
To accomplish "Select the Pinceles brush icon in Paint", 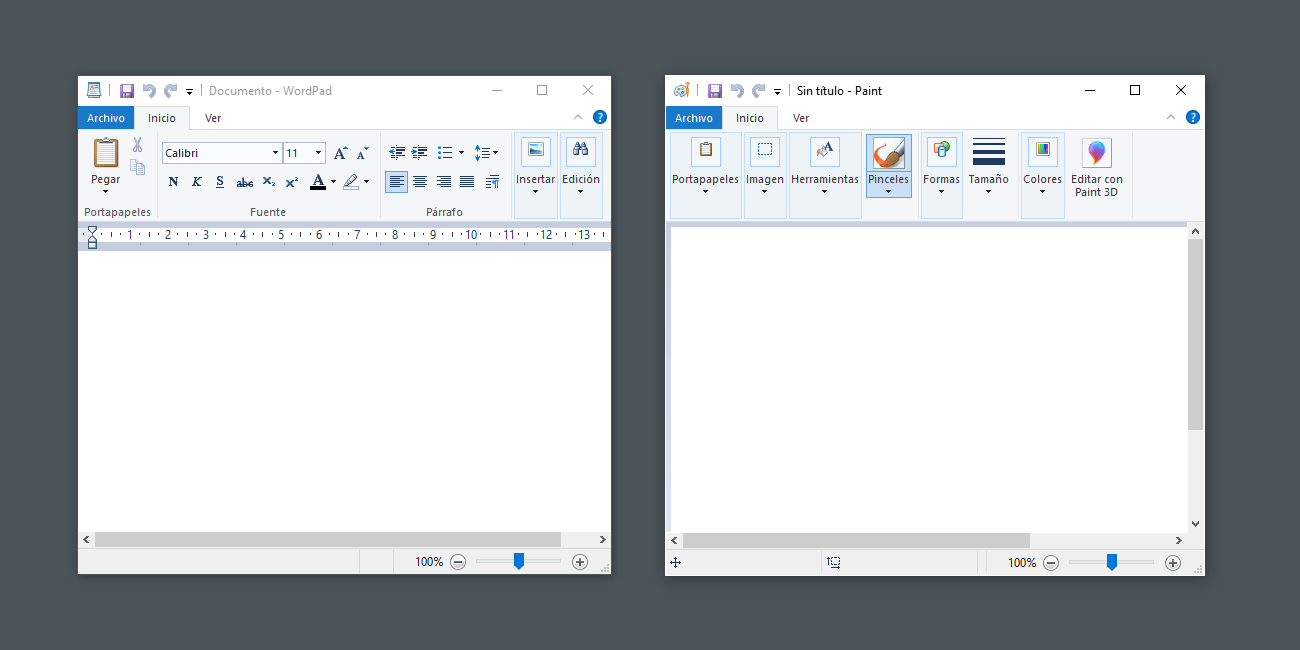I will (x=888, y=153).
